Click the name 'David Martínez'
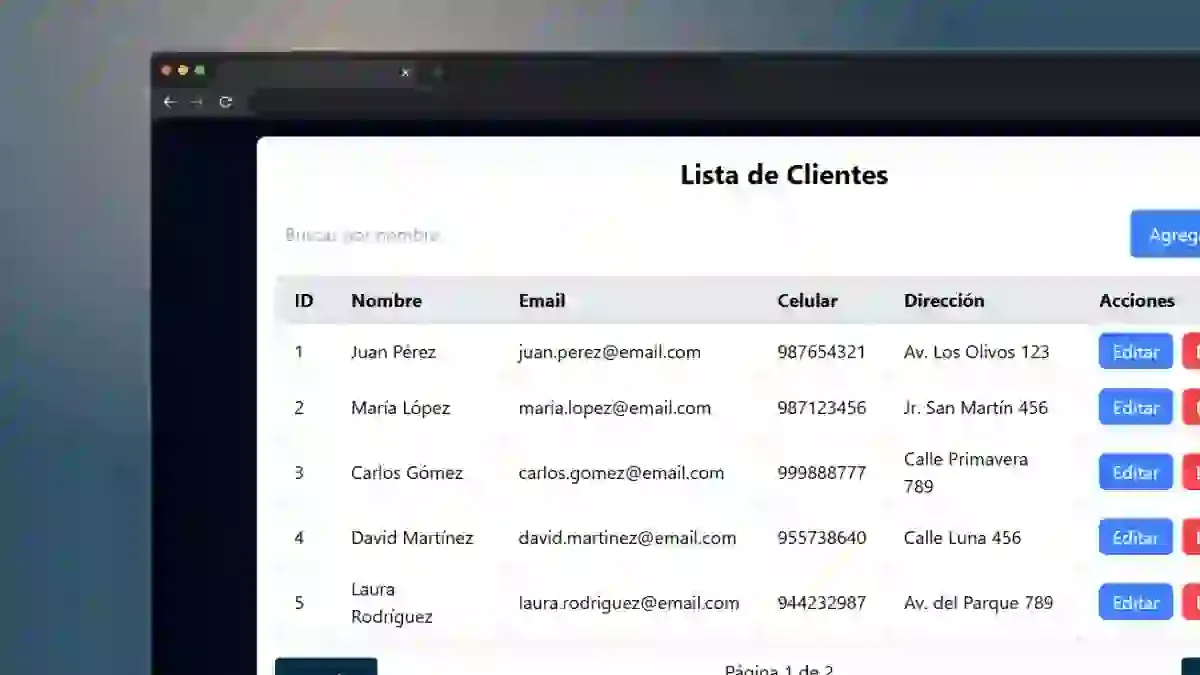The image size is (1200, 675). coord(412,538)
